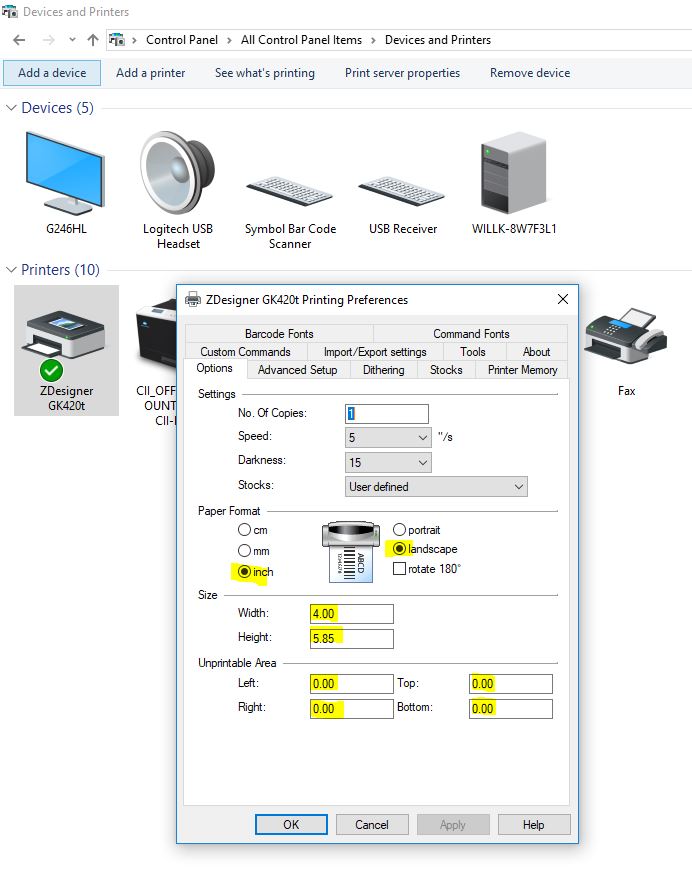Choose the portrait orientation radio button
This screenshot has height=895, width=692.
click(x=400, y=529)
